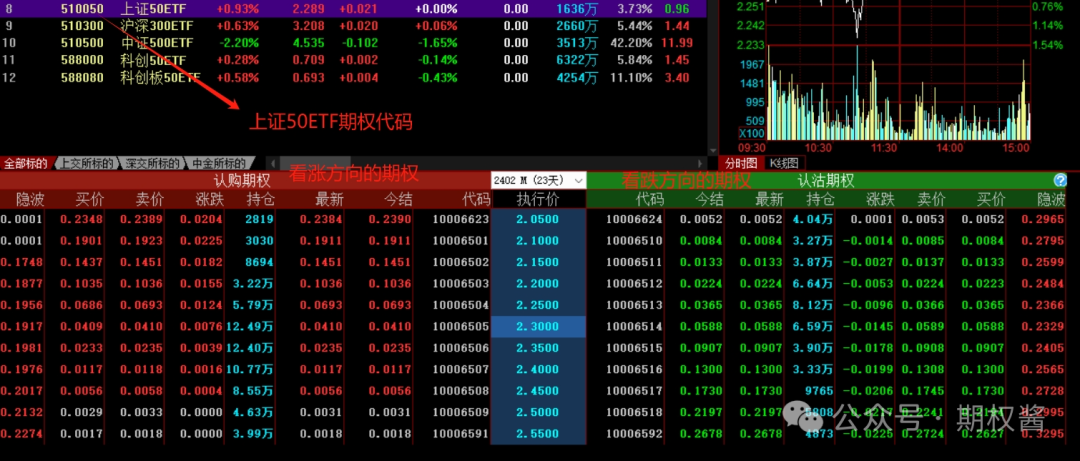1080x461 pixels.
Task: Click the 中证500ETF change value -2.20%
Action: pyautogui.click(x=238, y=43)
